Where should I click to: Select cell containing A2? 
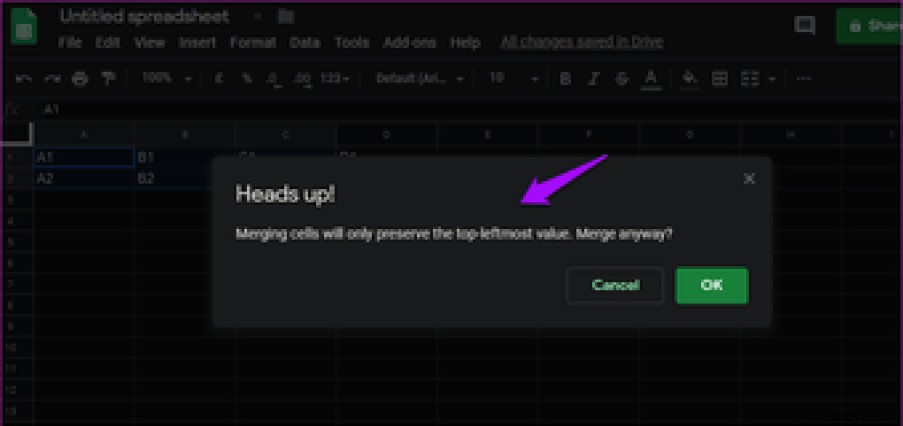(x=84, y=178)
